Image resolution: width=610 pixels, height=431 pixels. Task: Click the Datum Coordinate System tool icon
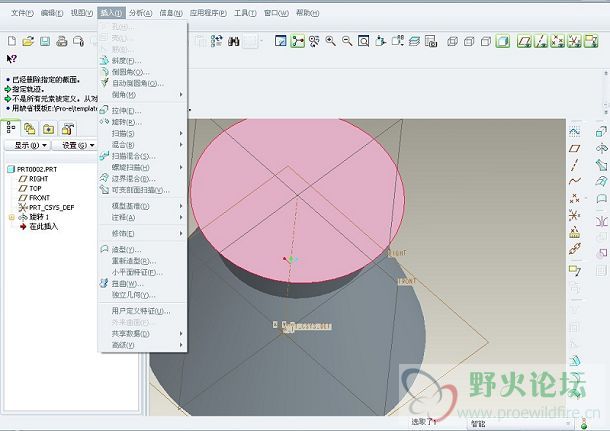click(575, 215)
